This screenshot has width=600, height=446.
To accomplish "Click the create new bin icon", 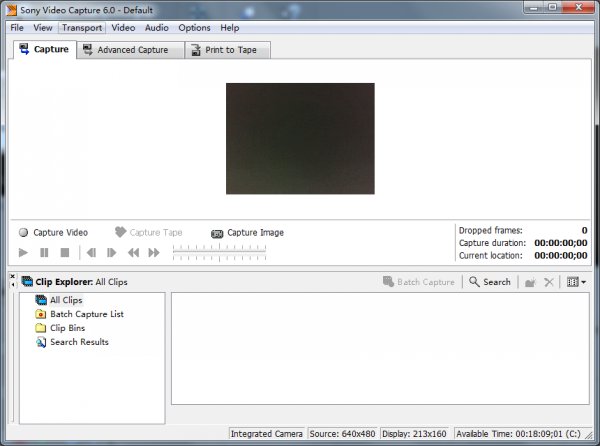I will point(530,283).
